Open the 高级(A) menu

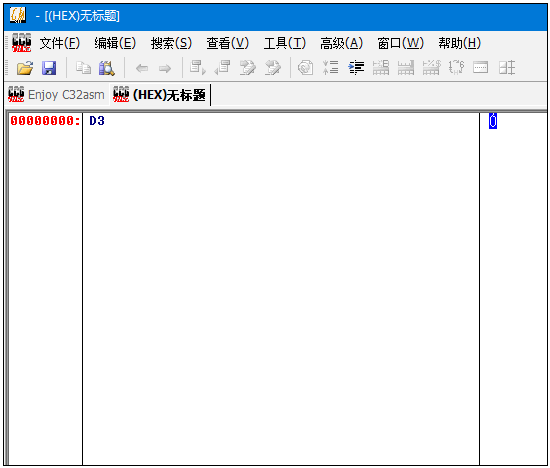point(341,43)
